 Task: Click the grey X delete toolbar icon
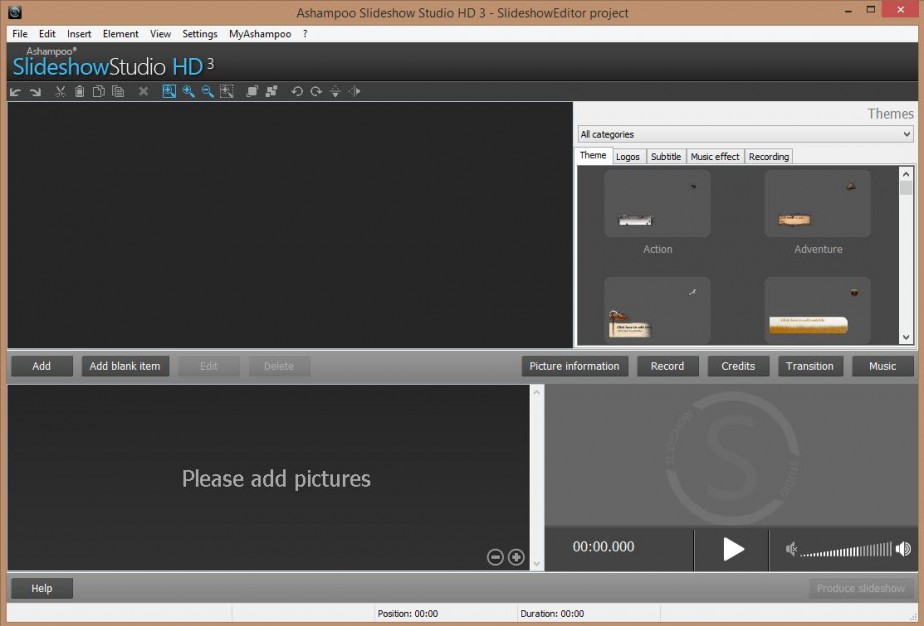tap(143, 91)
